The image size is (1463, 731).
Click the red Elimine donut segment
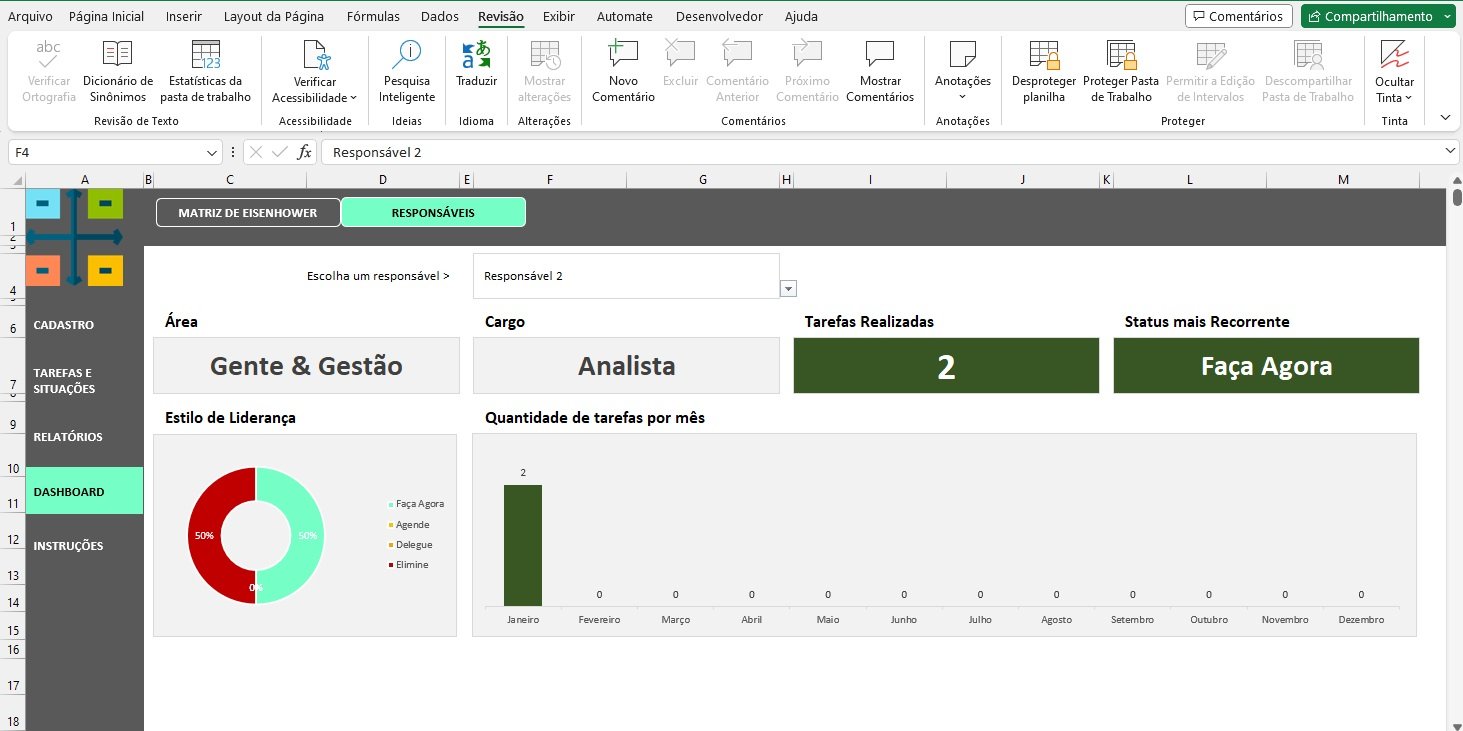coord(204,535)
